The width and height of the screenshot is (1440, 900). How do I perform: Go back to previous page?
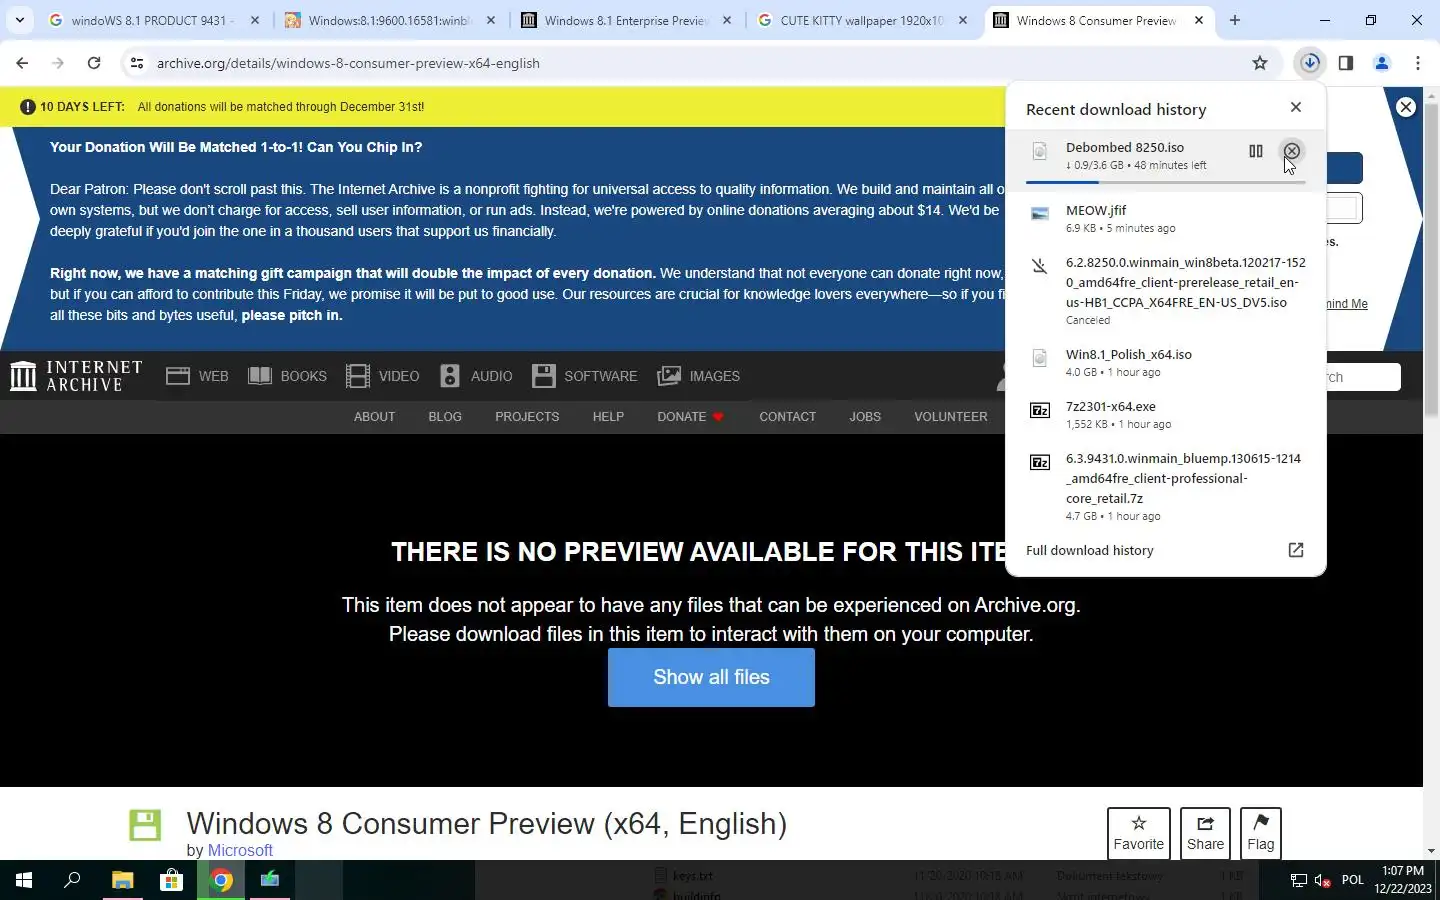22,63
